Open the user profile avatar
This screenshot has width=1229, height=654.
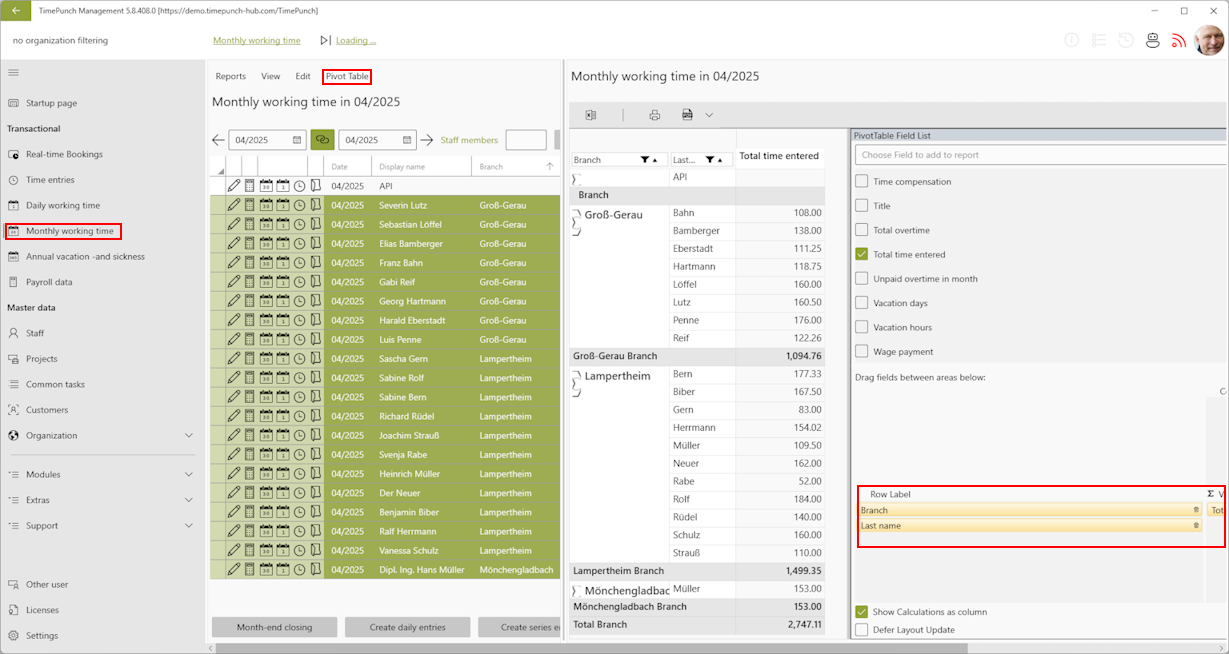(1209, 40)
